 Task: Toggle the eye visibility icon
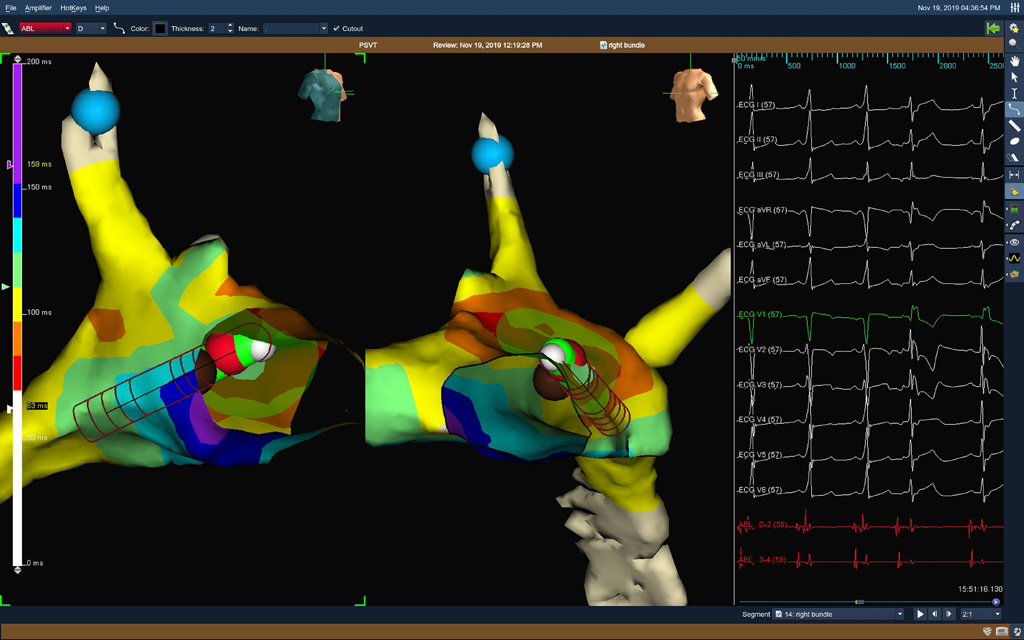coord(1014,242)
